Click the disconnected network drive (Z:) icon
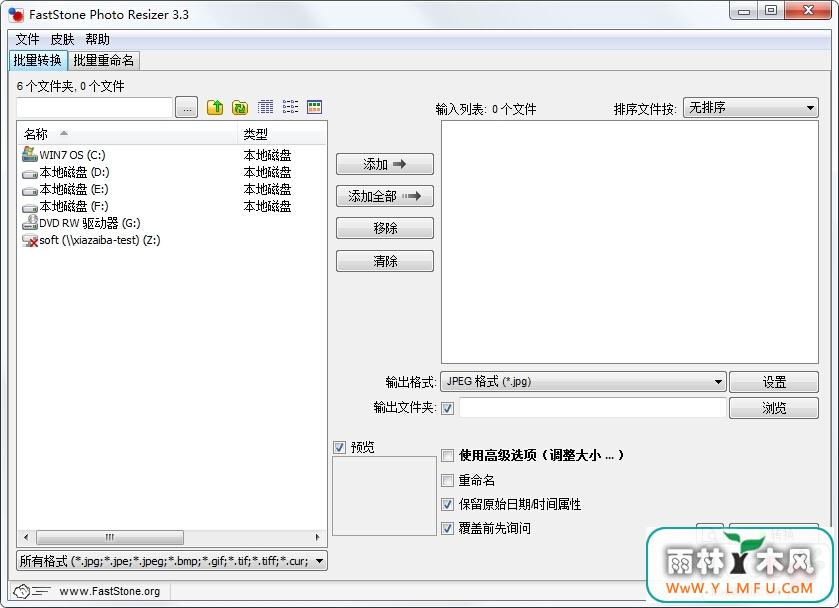 coord(29,240)
